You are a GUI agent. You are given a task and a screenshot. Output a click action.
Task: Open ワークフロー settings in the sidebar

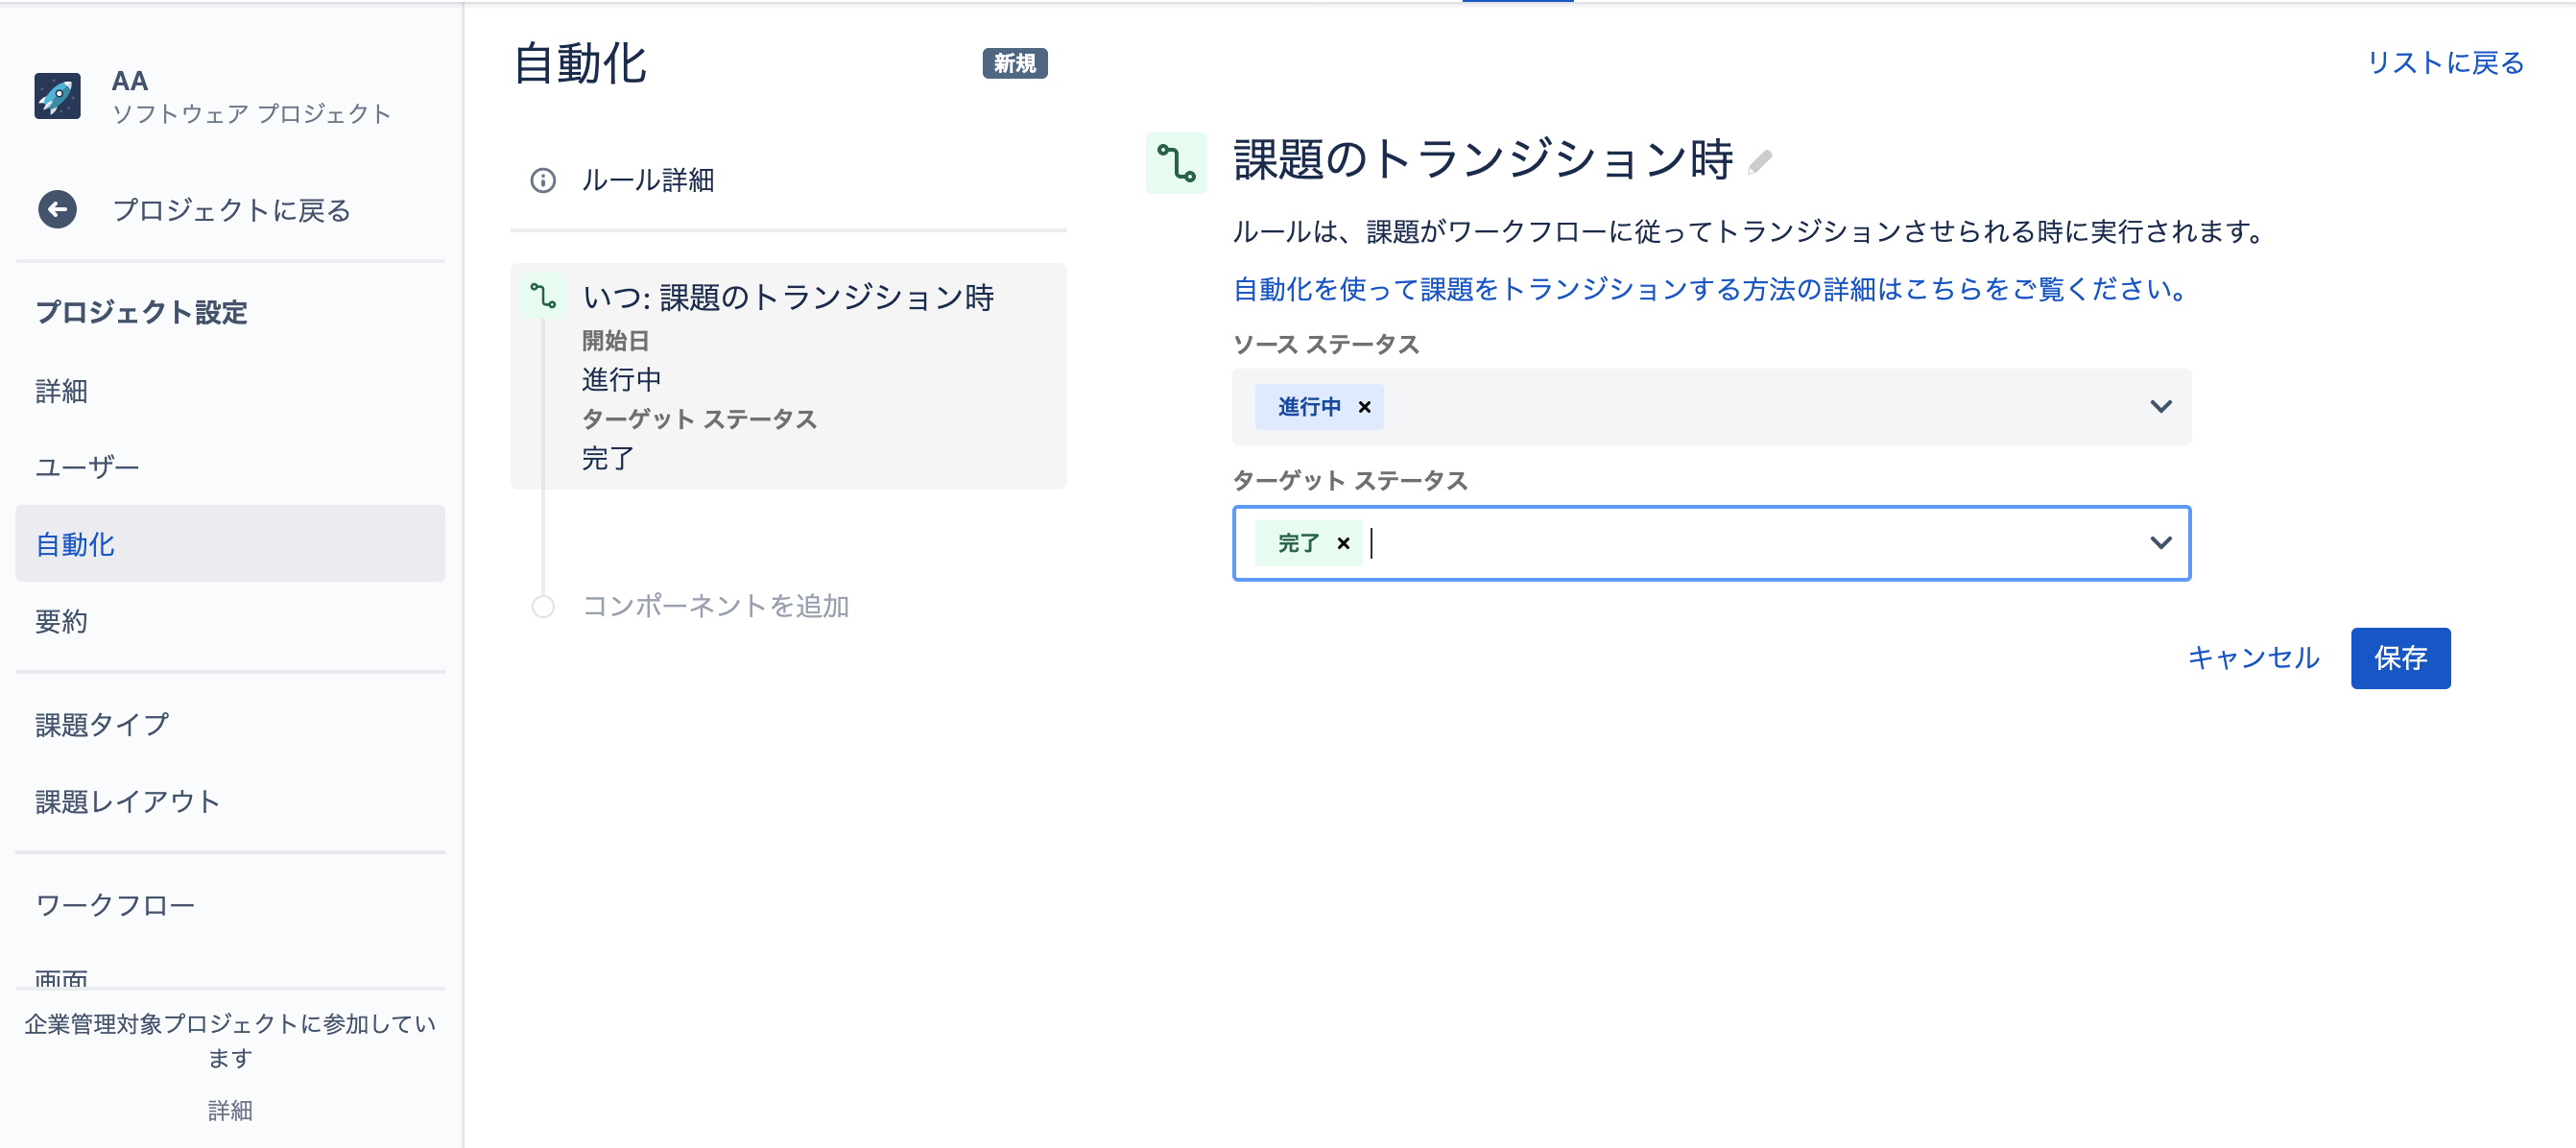115,903
